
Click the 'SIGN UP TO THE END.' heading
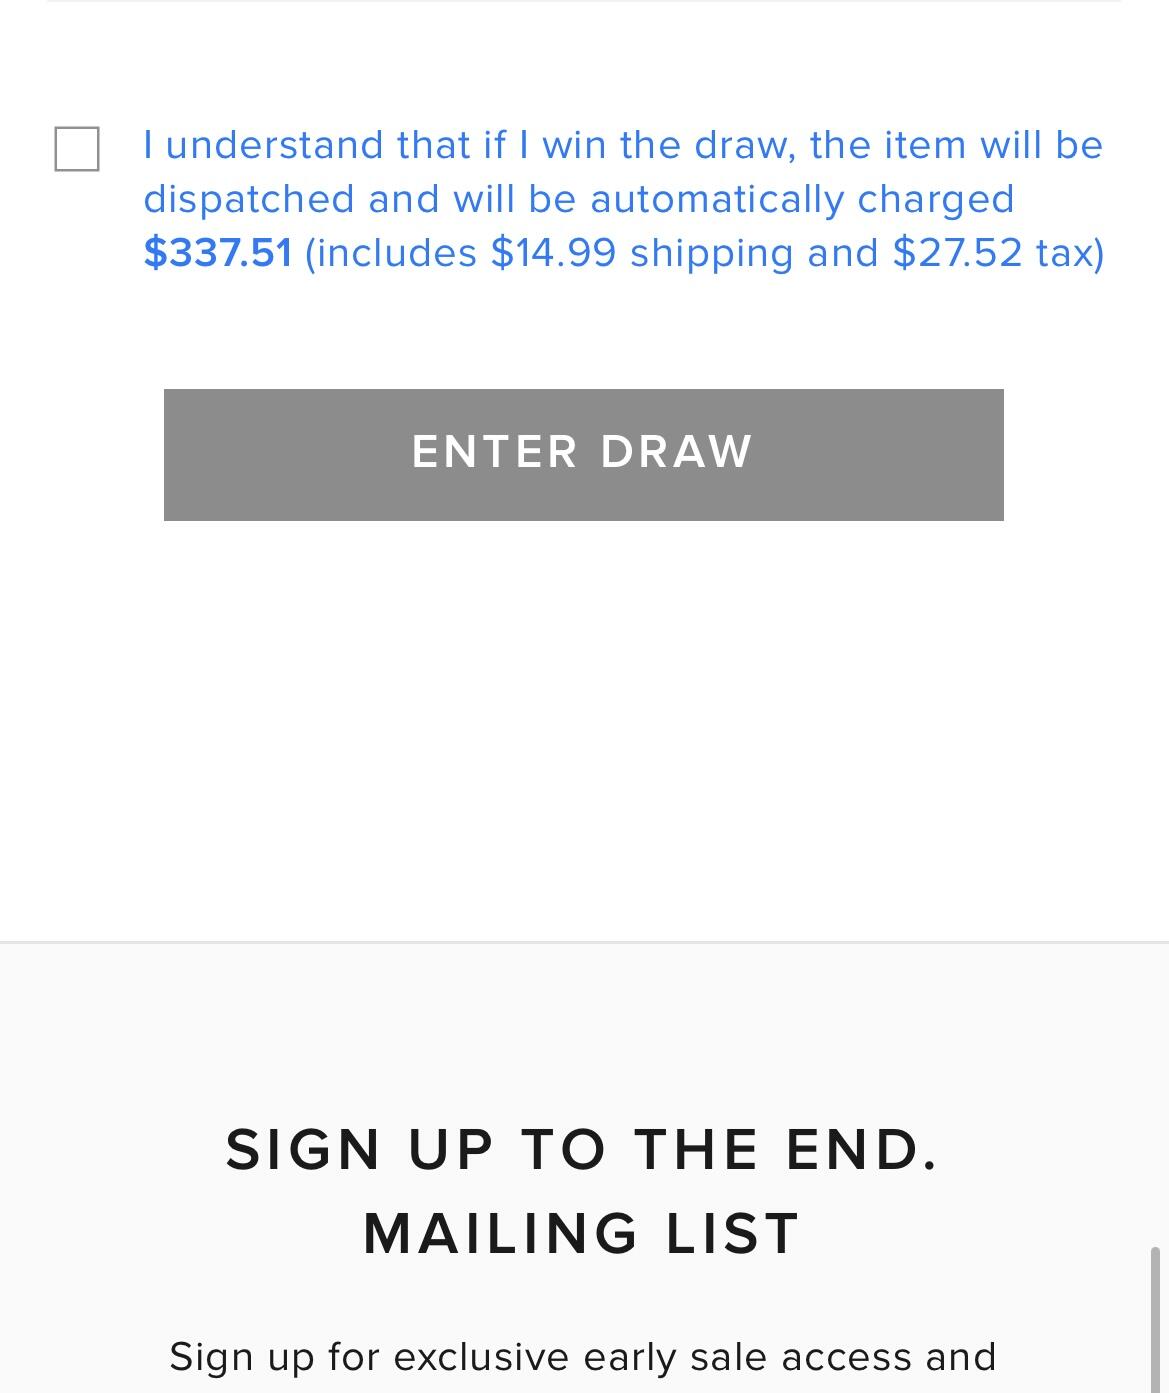click(583, 1149)
